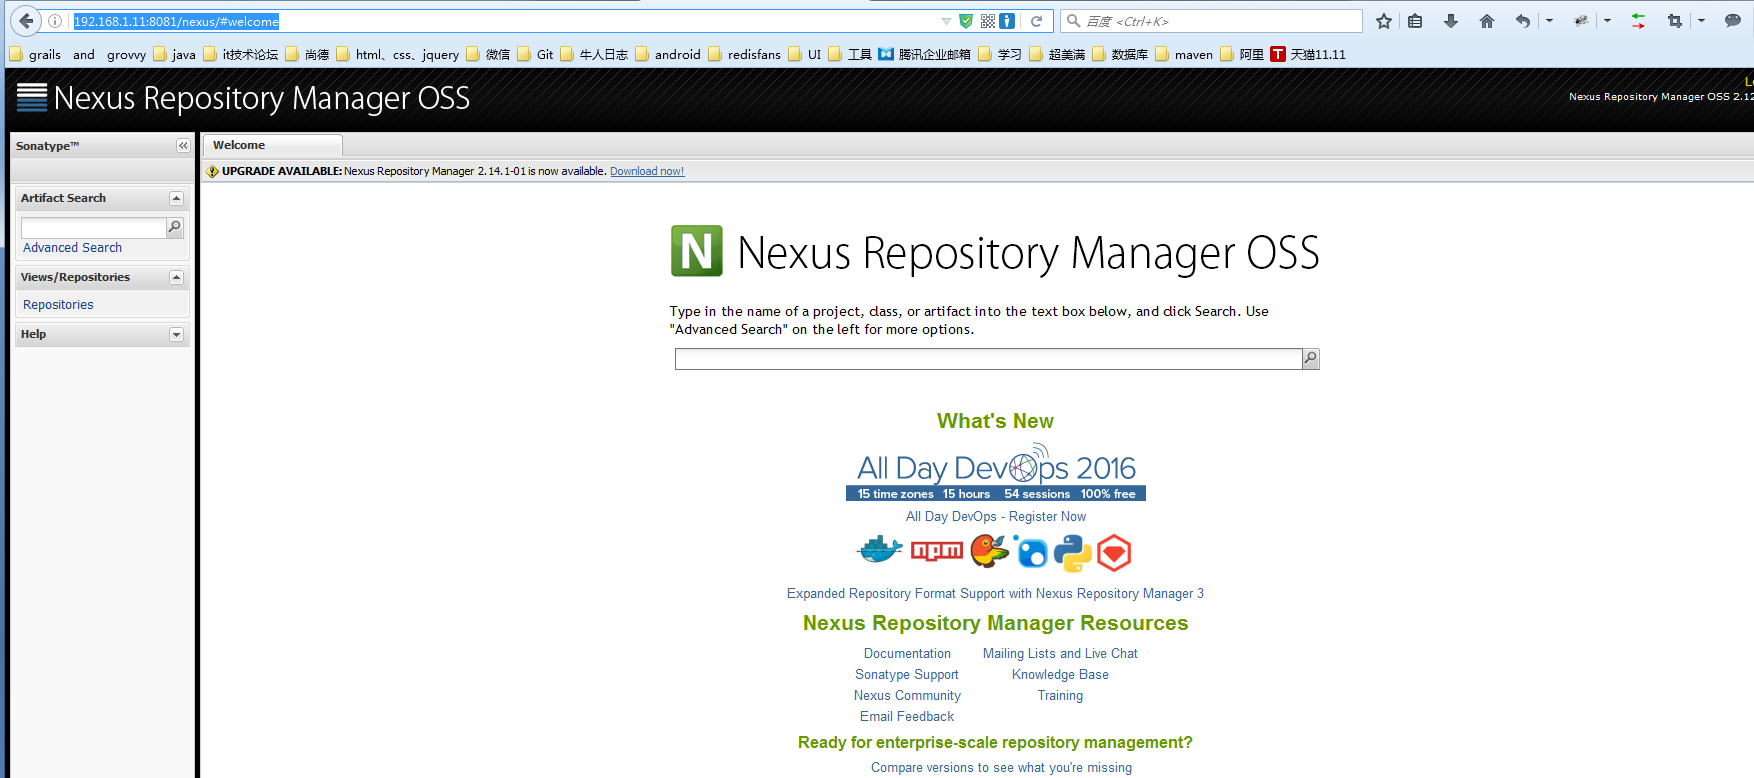Click the green-red swap arrows icon

click(1638, 21)
